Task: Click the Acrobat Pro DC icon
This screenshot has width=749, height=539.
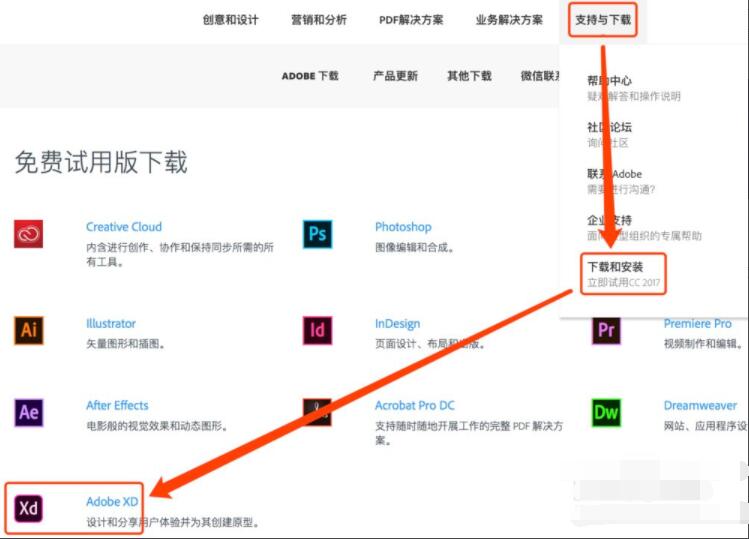Action: tap(317, 412)
